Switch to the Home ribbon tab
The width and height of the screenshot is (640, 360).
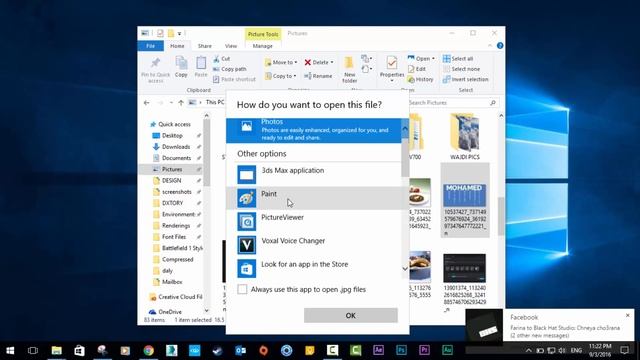tap(177, 46)
